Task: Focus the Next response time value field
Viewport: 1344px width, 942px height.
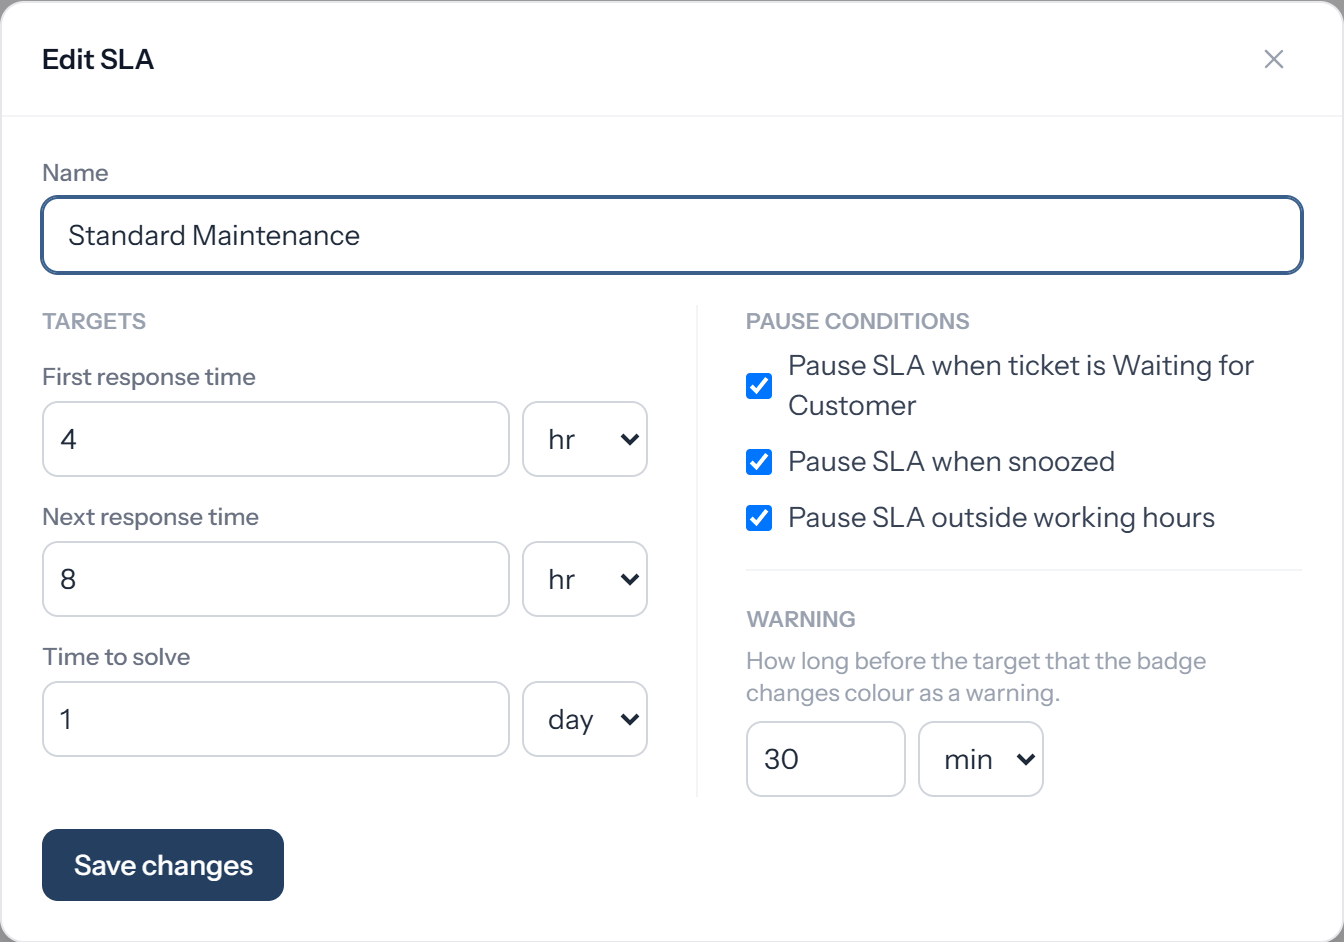Action: [276, 579]
